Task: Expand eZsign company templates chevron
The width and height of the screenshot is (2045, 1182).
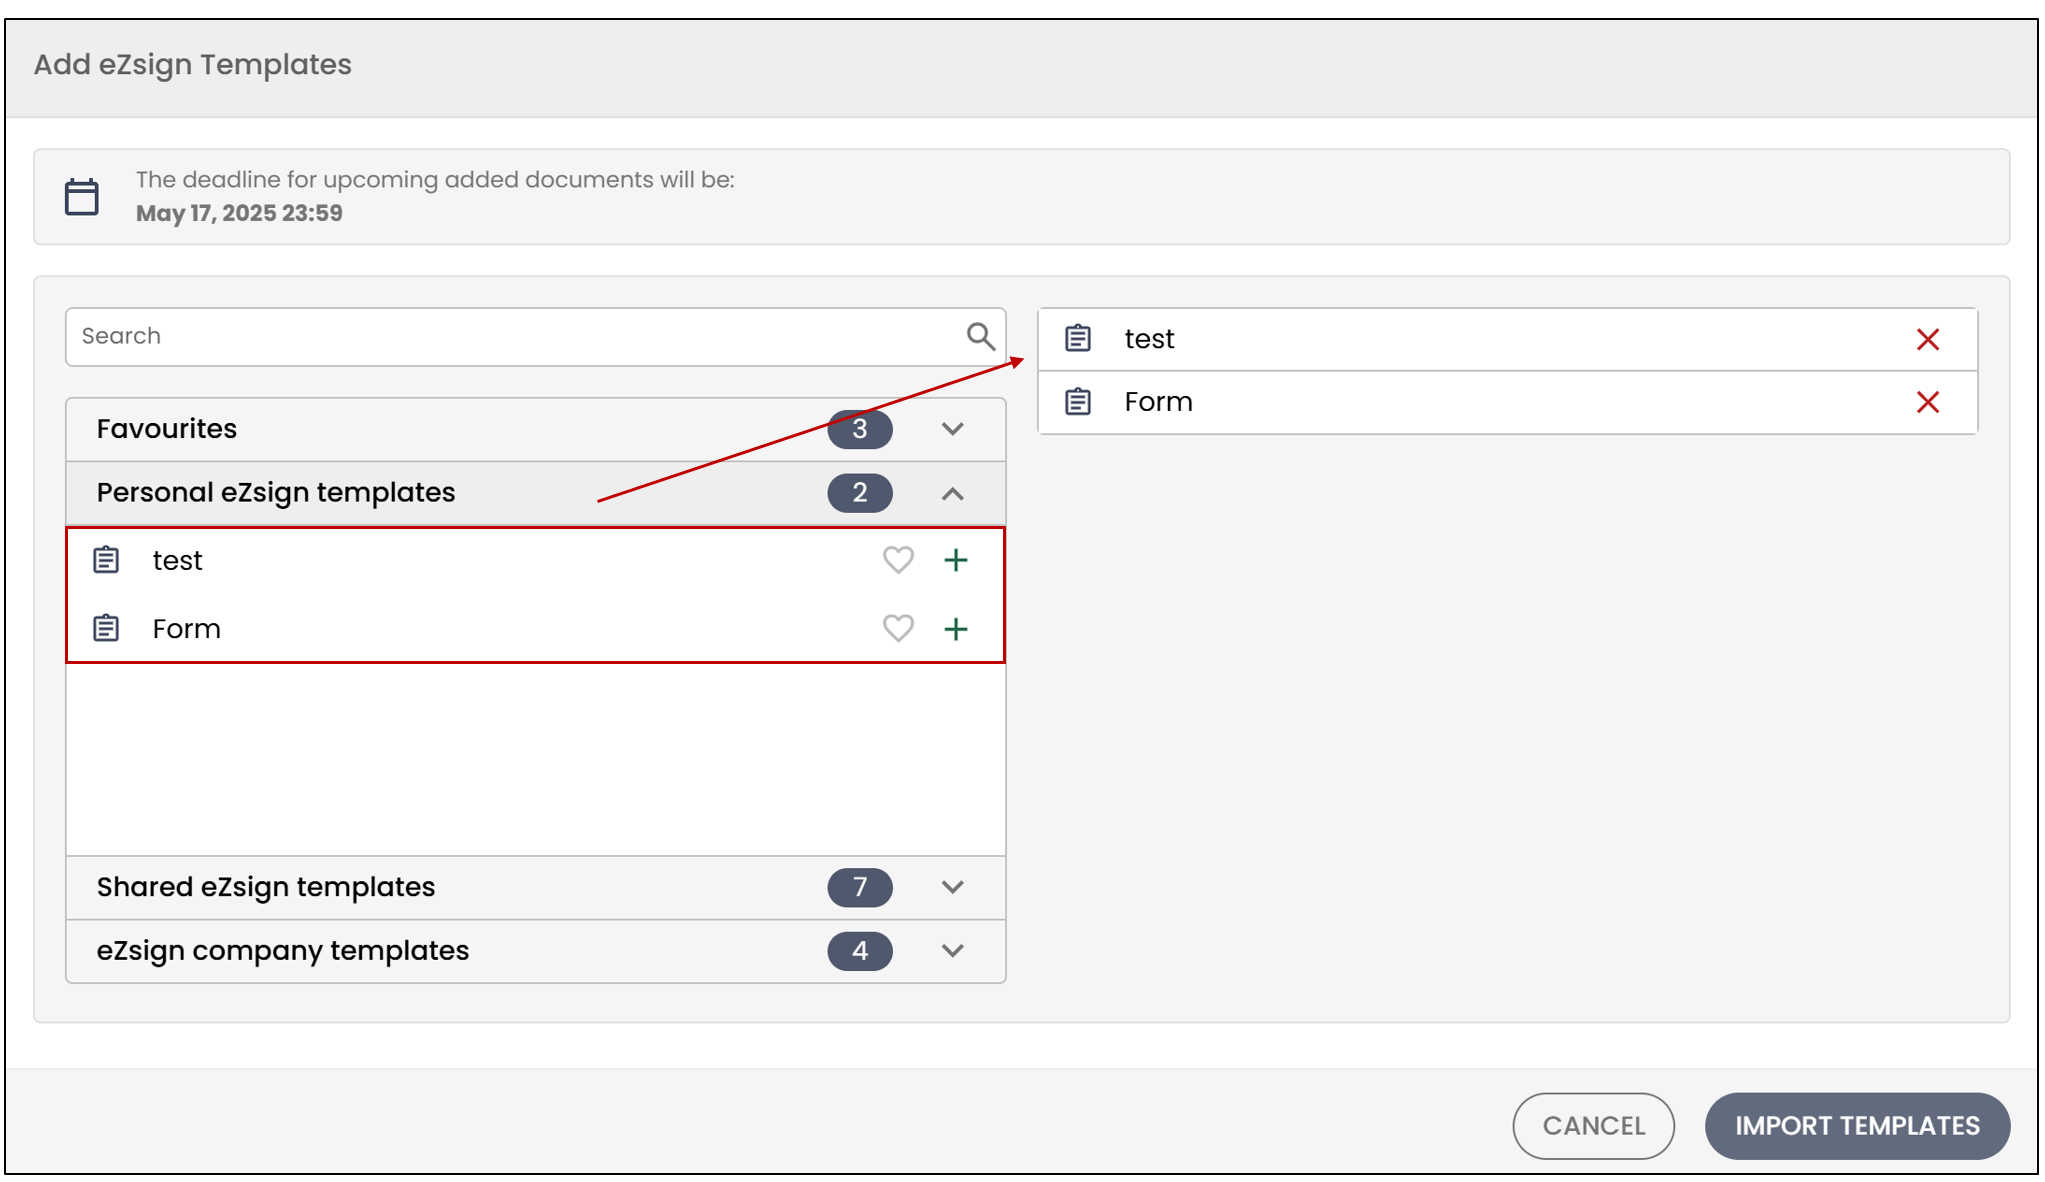Action: tap(953, 951)
